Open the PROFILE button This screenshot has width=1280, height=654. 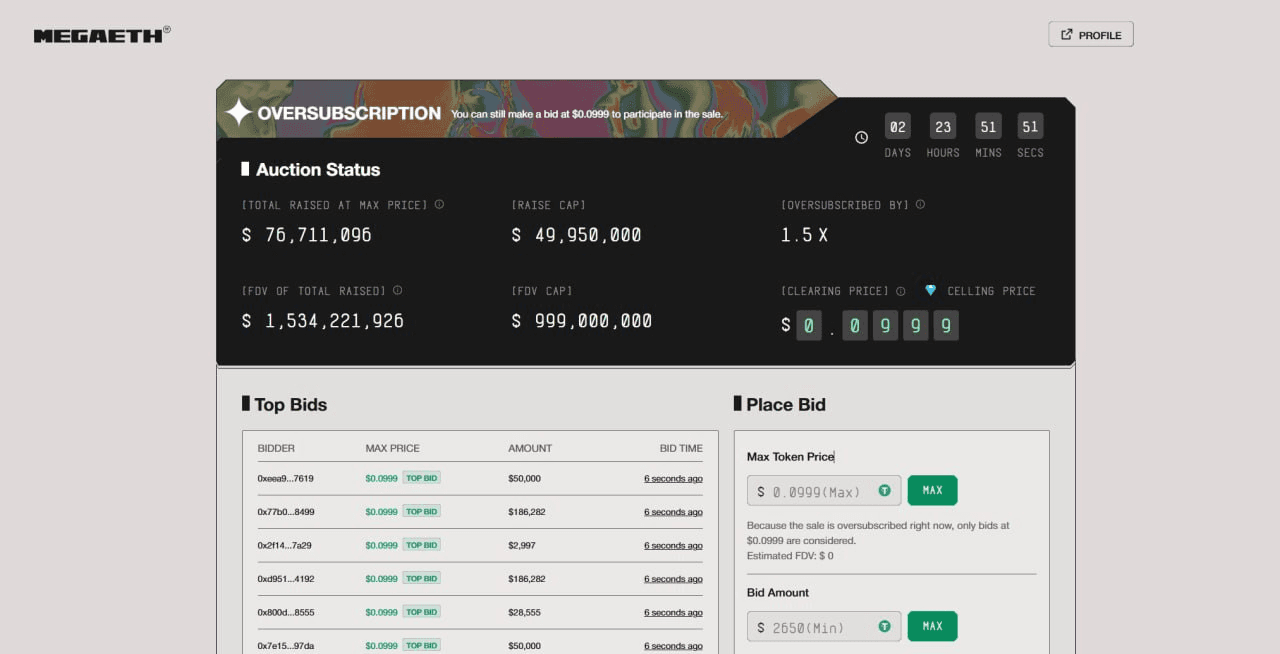(x=1091, y=35)
